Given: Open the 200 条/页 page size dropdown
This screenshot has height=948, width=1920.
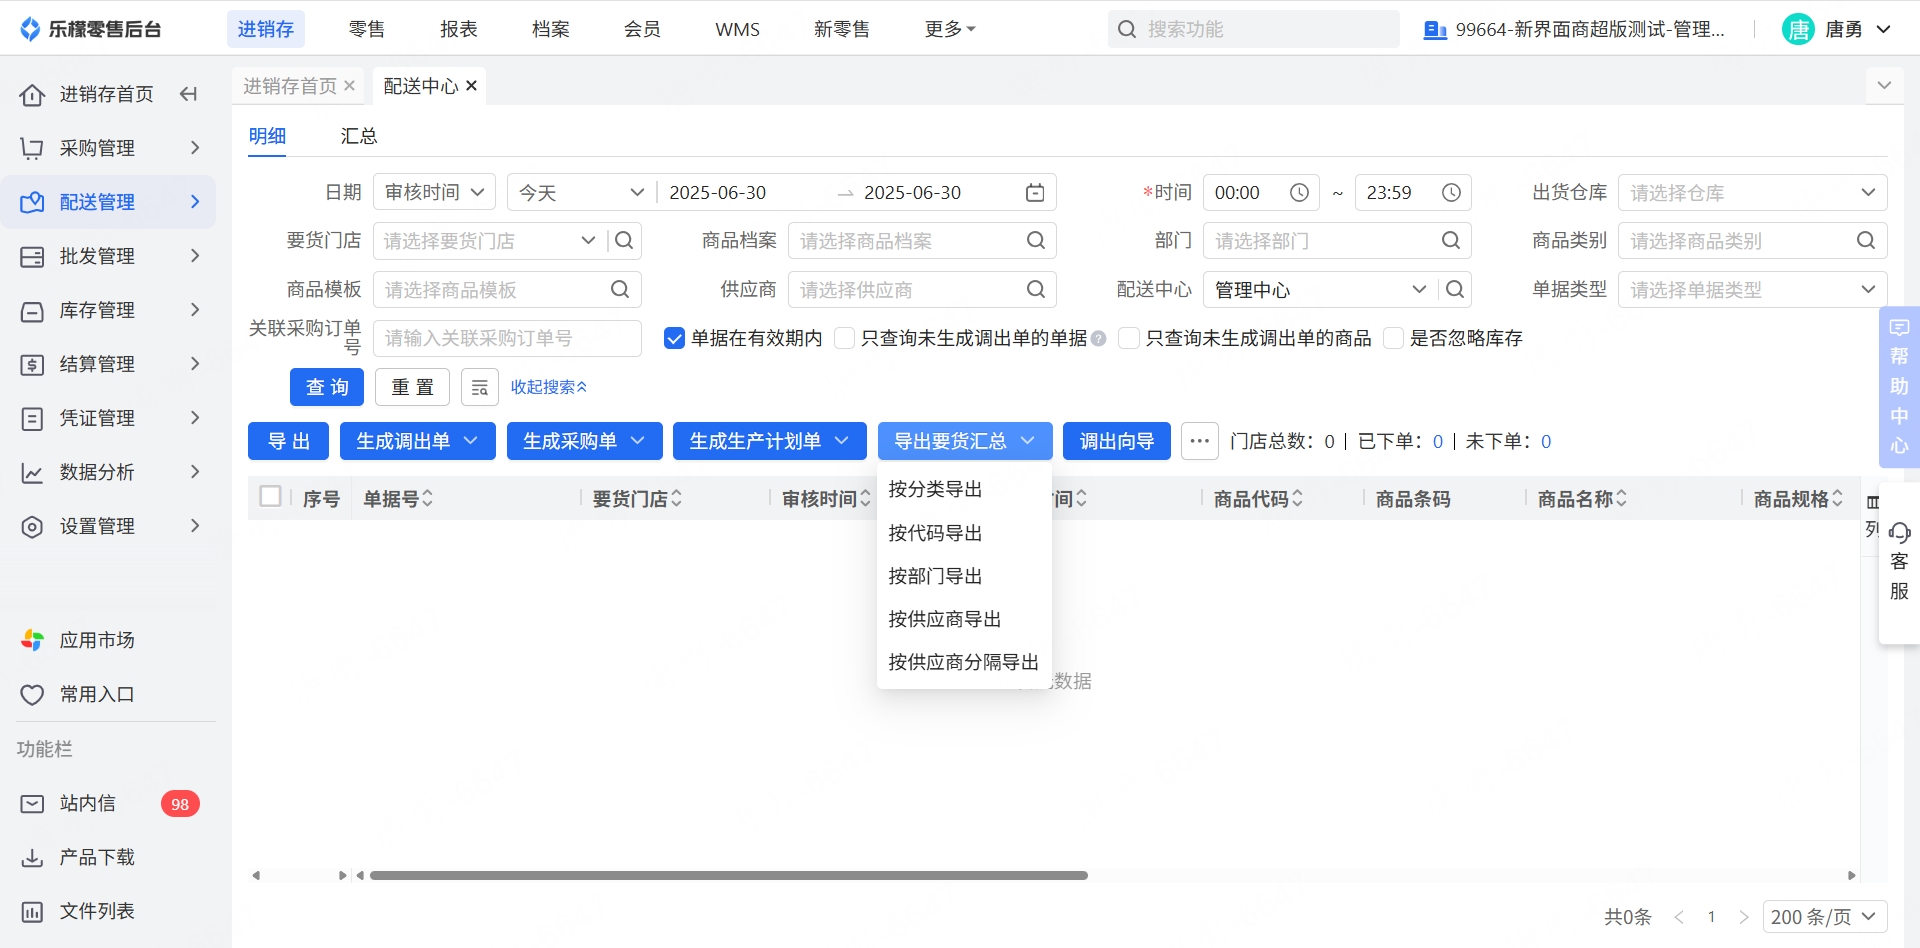Looking at the screenshot, I should coord(1825,917).
